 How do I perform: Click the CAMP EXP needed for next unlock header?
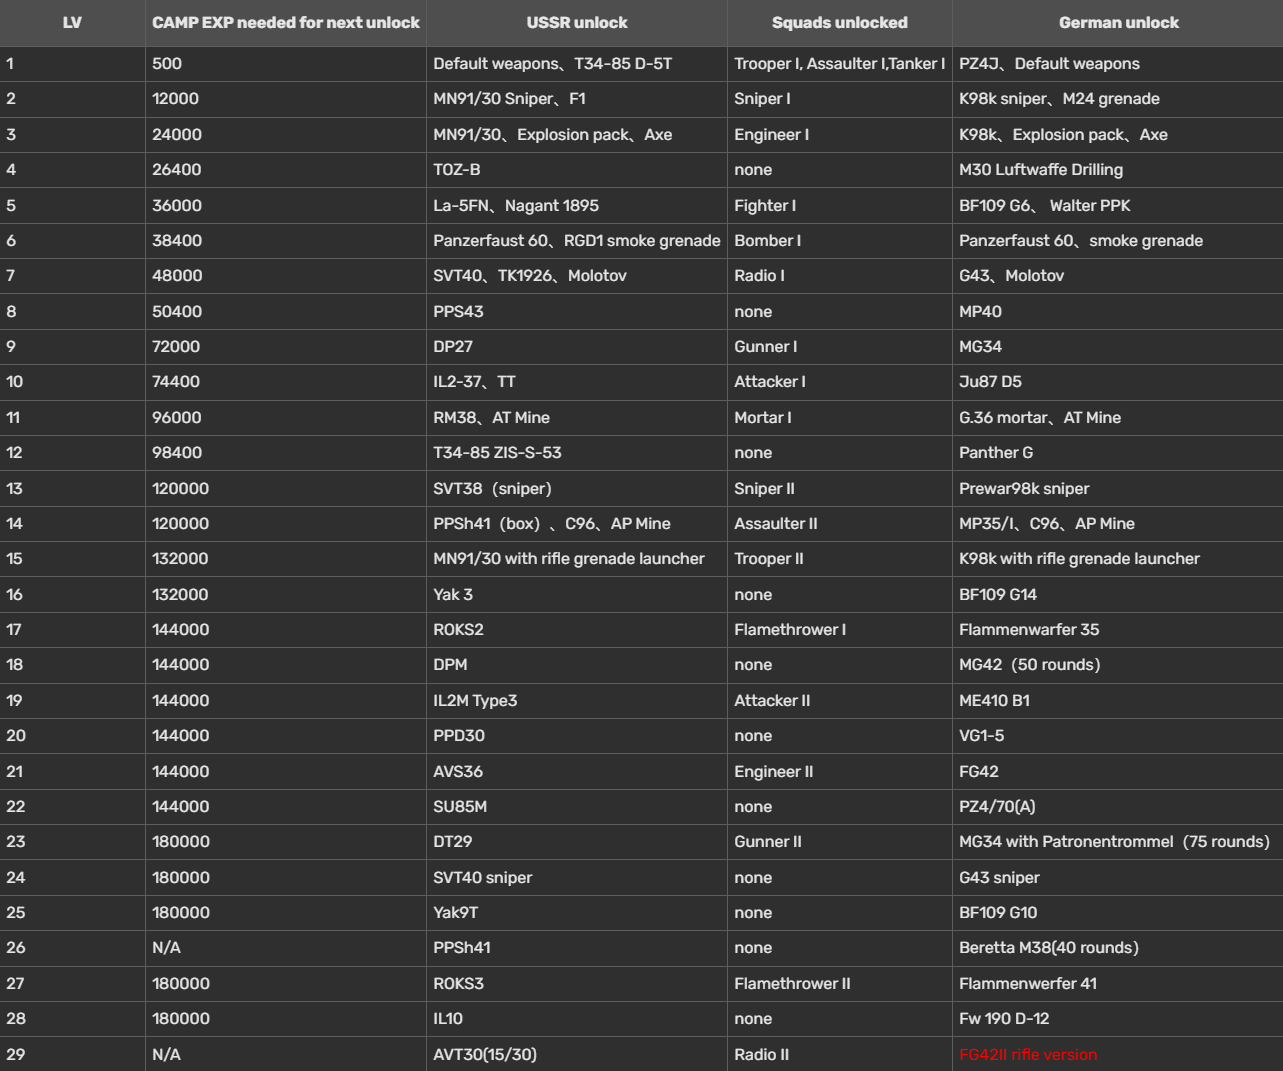coord(286,22)
